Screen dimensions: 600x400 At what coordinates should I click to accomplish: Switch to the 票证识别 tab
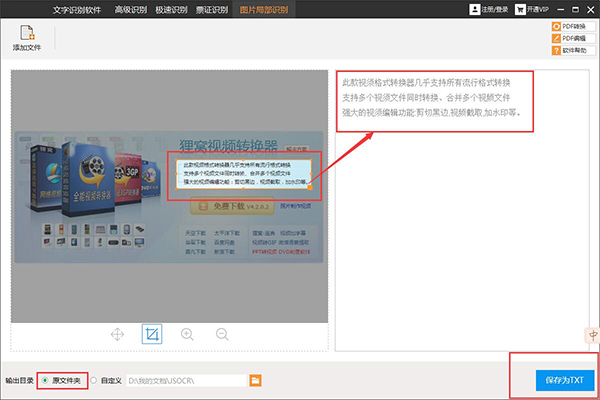pos(212,10)
